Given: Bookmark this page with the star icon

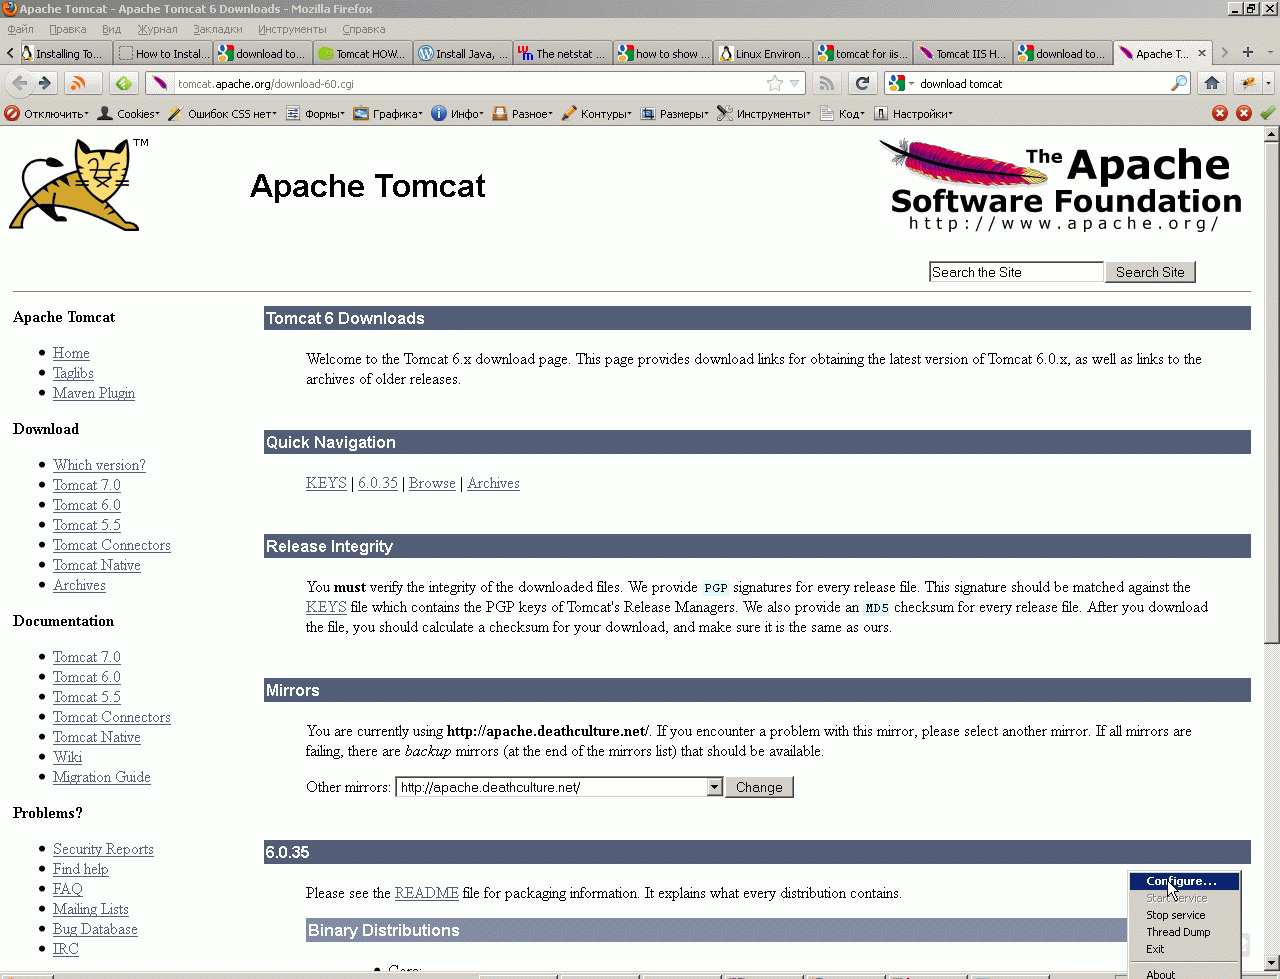Looking at the screenshot, I should pos(775,83).
